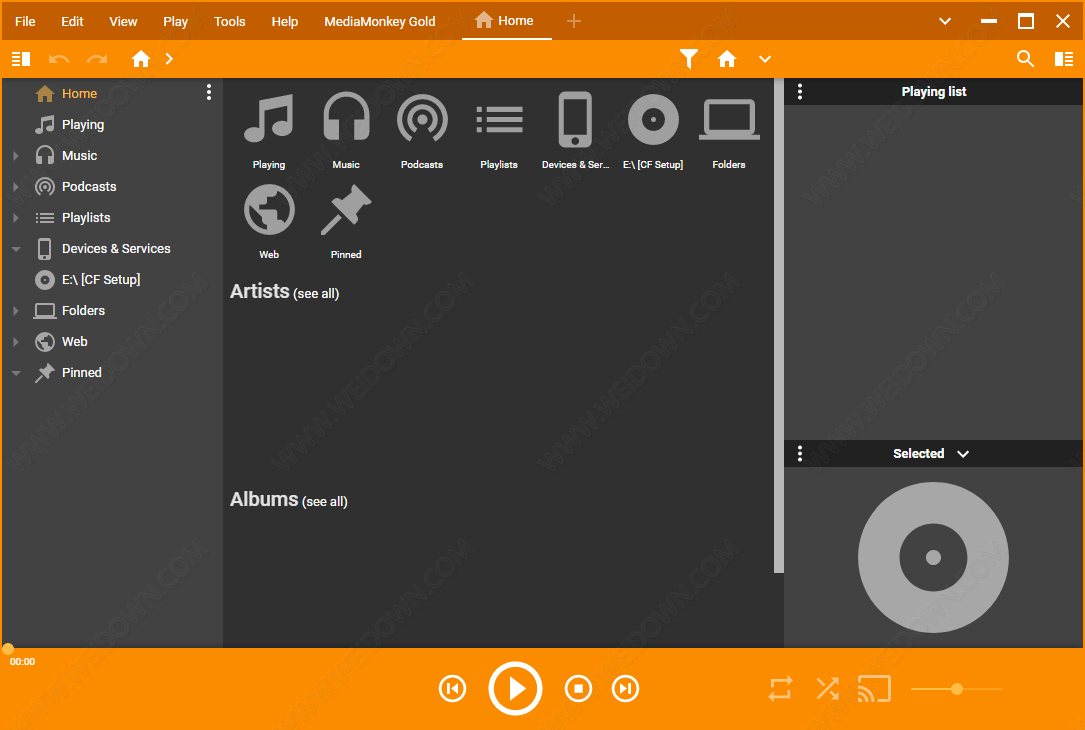1085x730 pixels.
Task: Expand the Folders tree node
Action: coord(16,311)
